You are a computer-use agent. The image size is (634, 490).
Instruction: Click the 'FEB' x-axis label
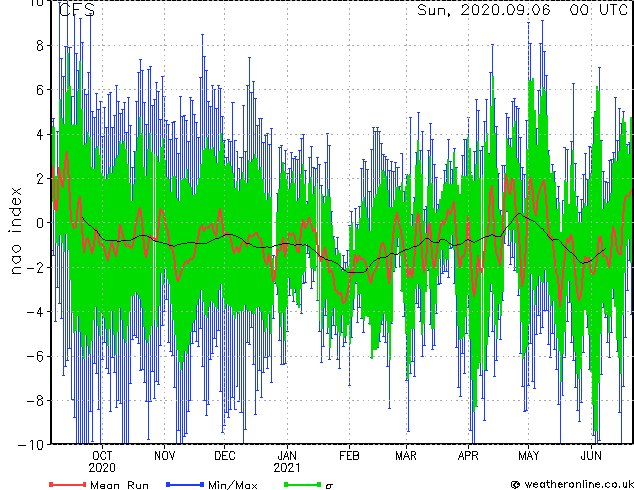click(x=349, y=456)
